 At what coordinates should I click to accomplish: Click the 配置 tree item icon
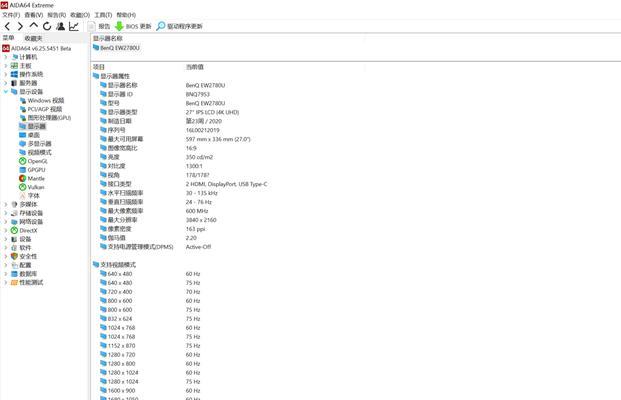click(14, 265)
